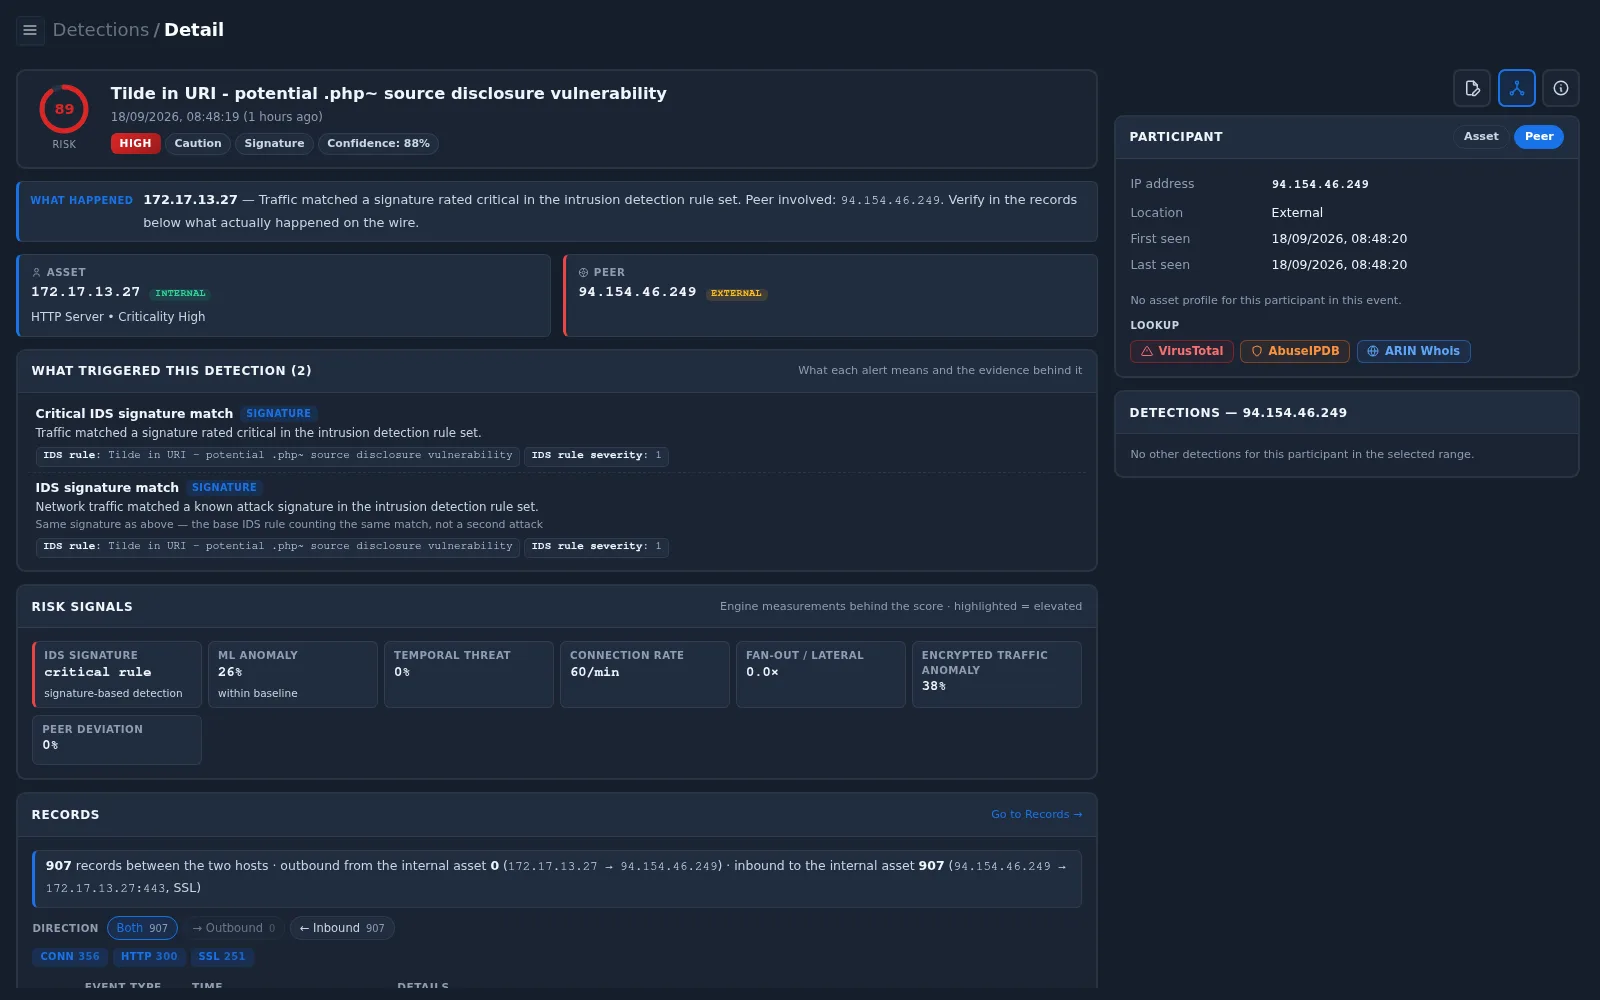Click the TEMPORAL THREAT signal card

(469, 675)
